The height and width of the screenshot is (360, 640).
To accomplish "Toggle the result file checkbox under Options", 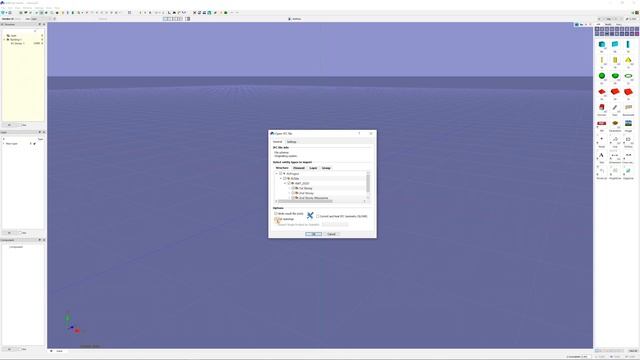I will [x=276, y=213].
